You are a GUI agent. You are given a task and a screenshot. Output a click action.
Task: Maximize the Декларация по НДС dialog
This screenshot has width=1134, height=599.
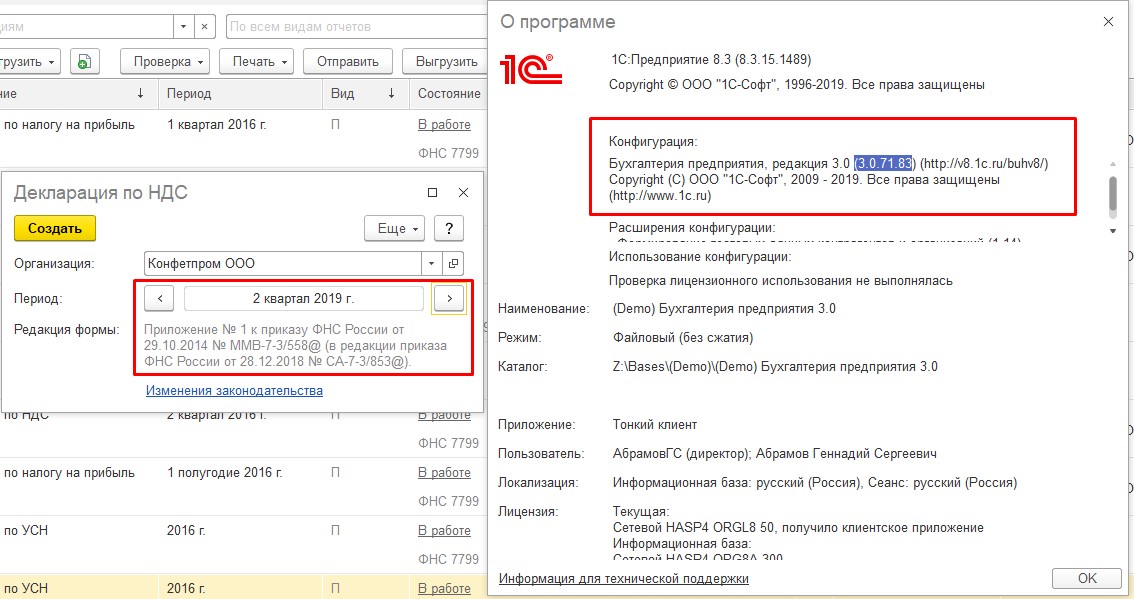click(x=432, y=192)
